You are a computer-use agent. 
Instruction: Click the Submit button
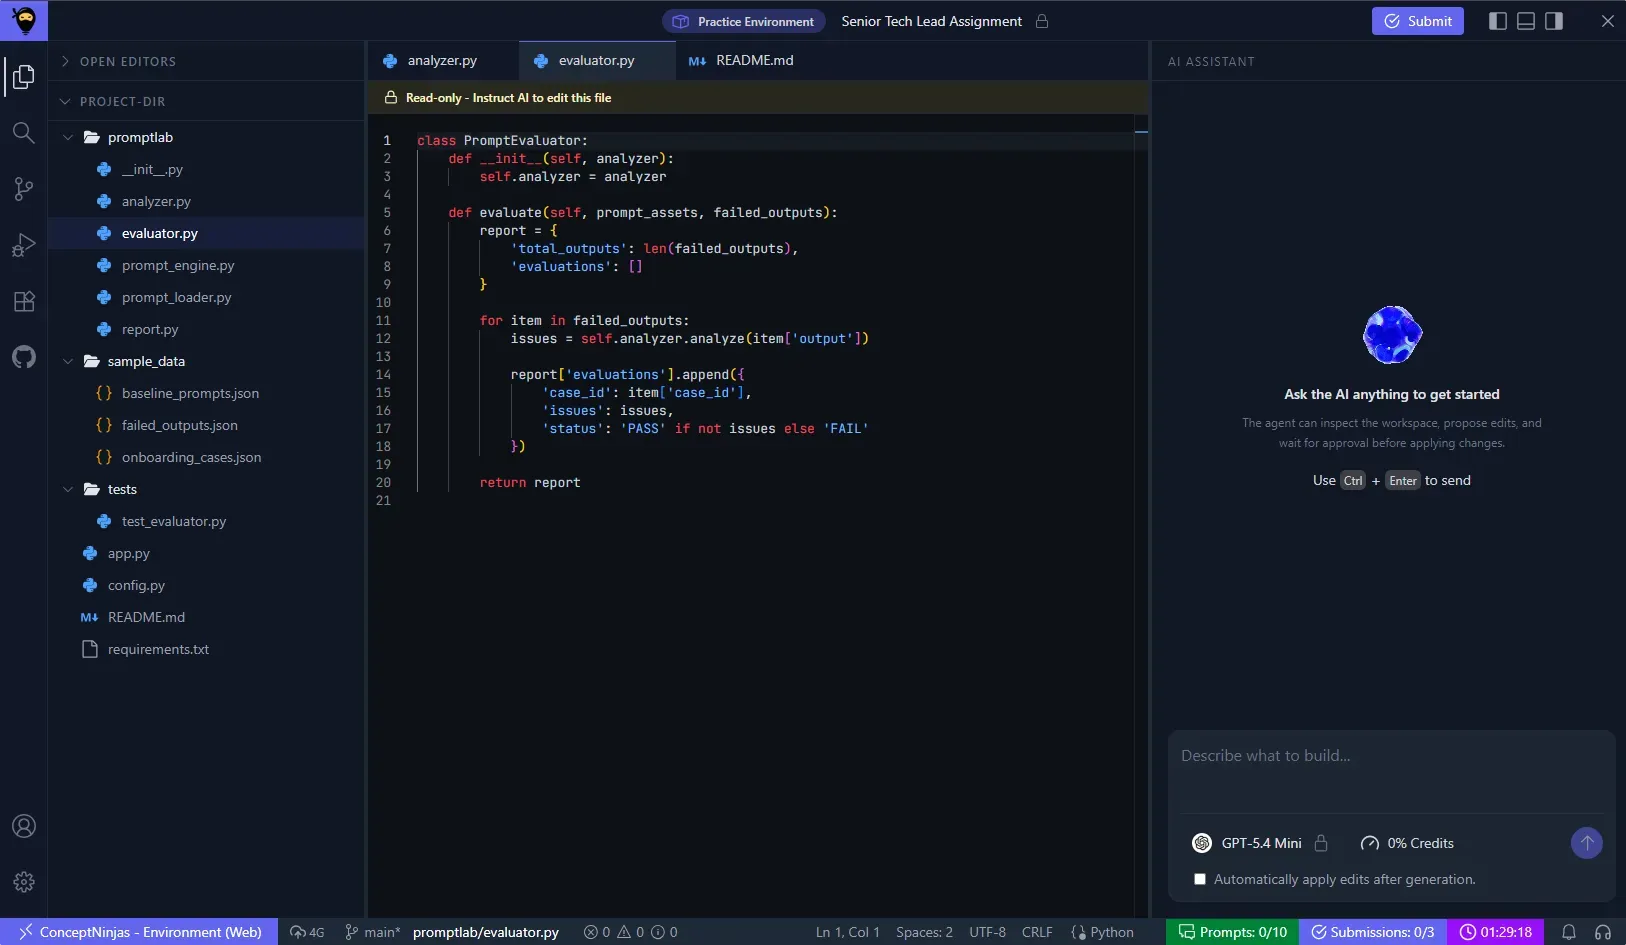point(1417,21)
